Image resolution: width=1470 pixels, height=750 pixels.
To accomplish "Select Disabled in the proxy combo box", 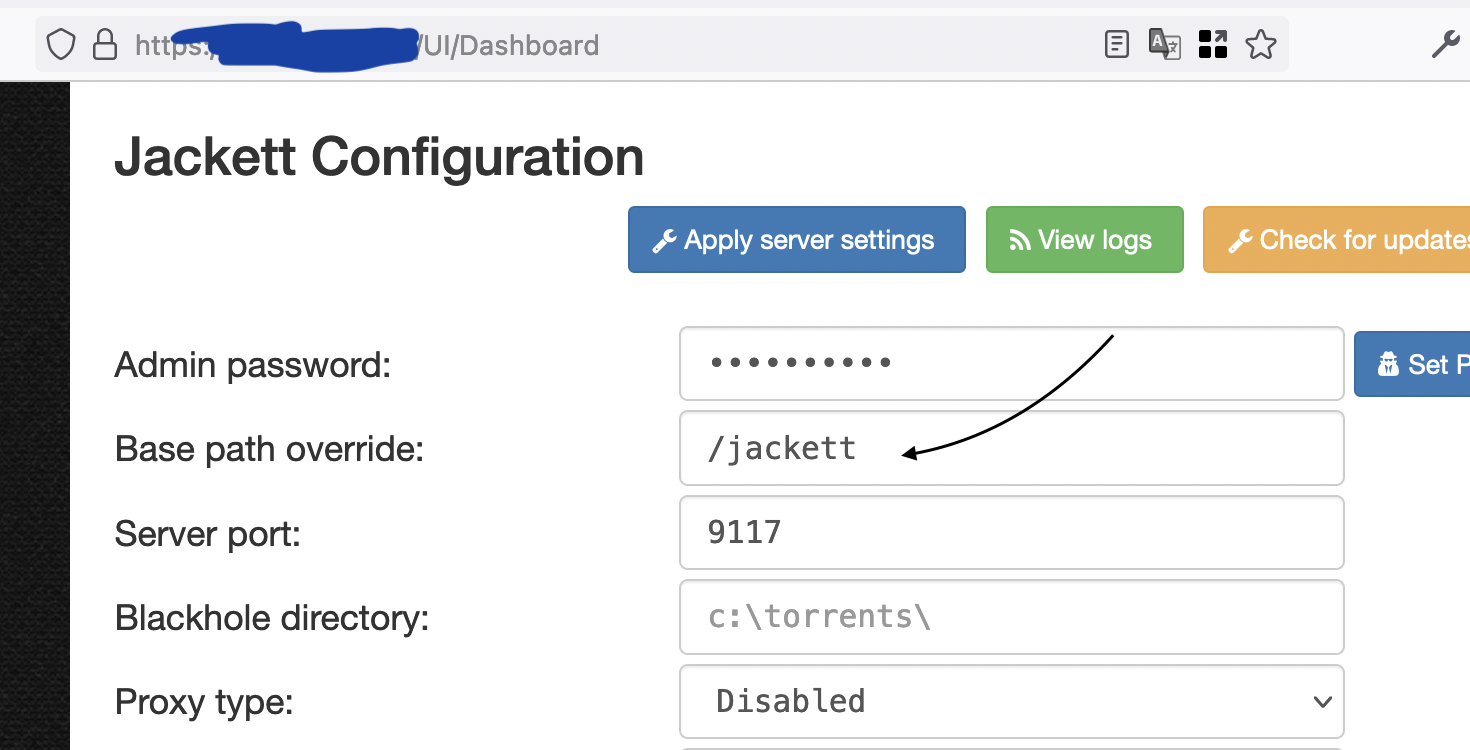I will (1011, 701).
